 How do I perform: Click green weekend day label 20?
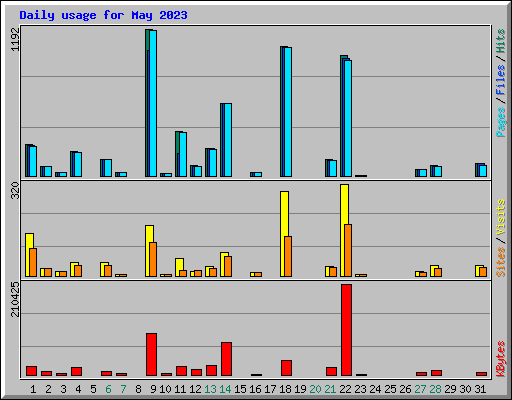315,389
